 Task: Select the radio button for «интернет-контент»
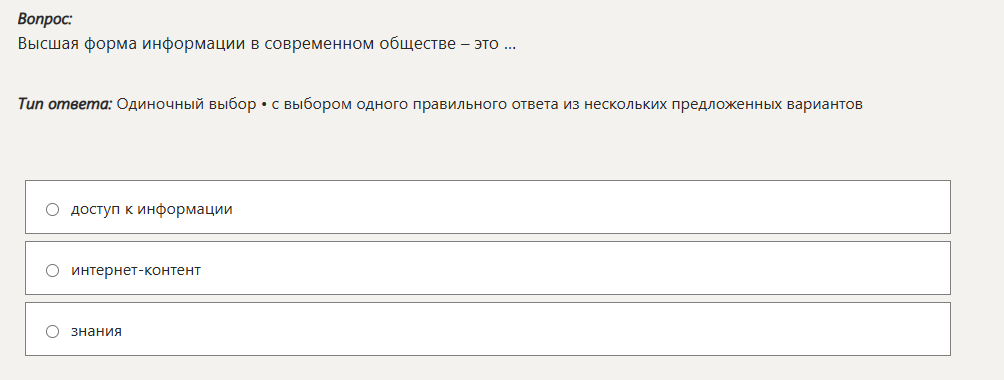coord(53,270)
